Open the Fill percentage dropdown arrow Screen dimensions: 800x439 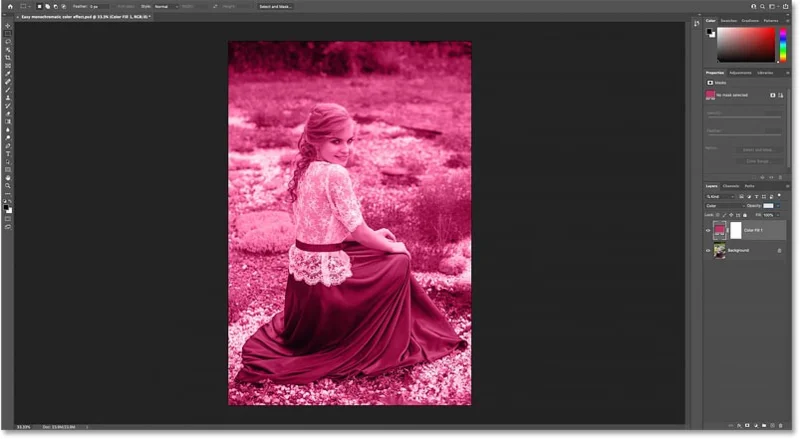click(778, 215)
